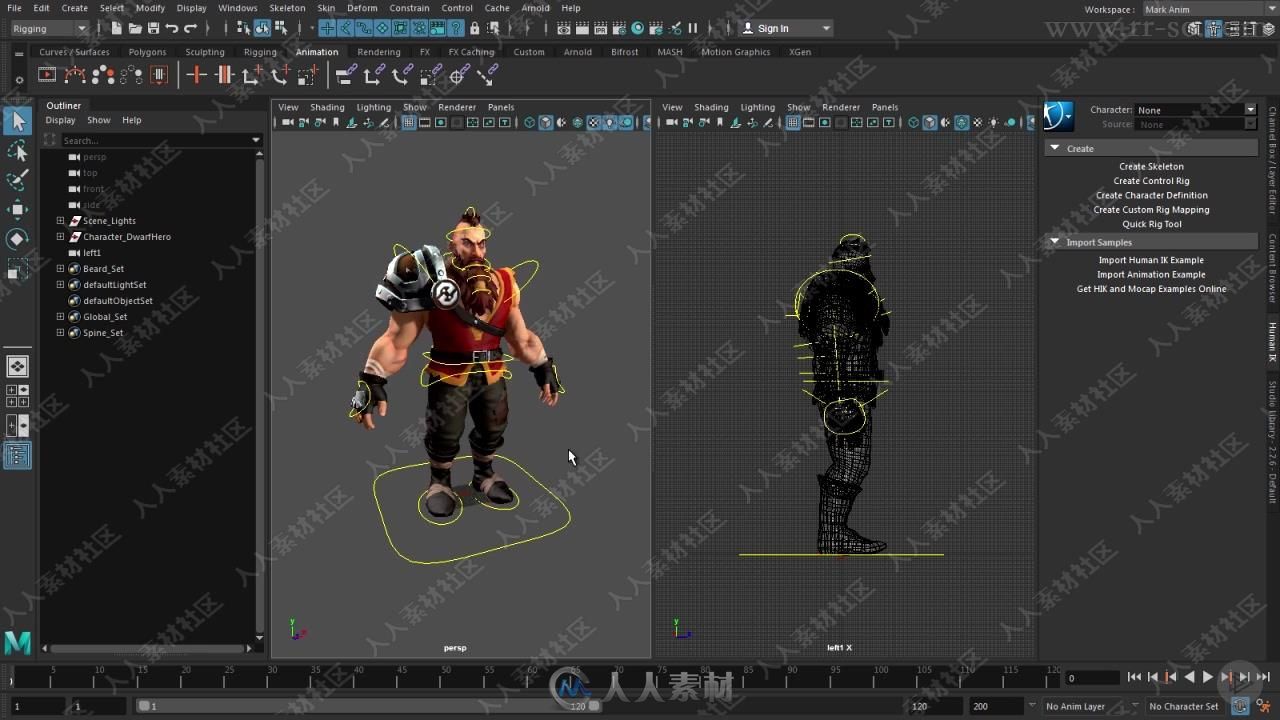Image resolution: width=1280 pixels, height=720 pixels.
Task: Collapse the Create section in HumanIK
Action: [1054, 148]
